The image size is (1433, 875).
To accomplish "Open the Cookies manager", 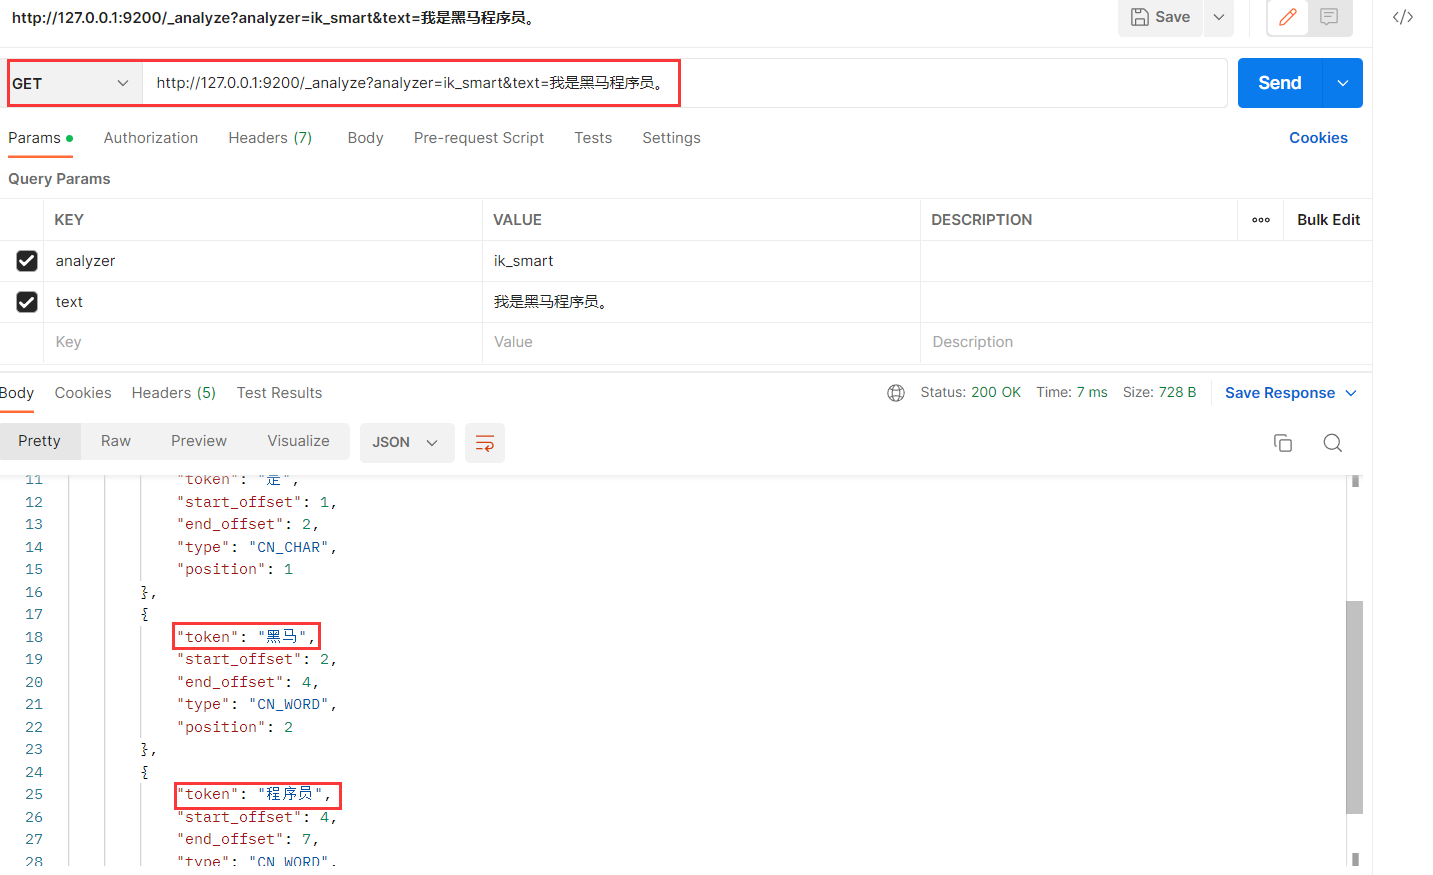I will (1318, 137).
